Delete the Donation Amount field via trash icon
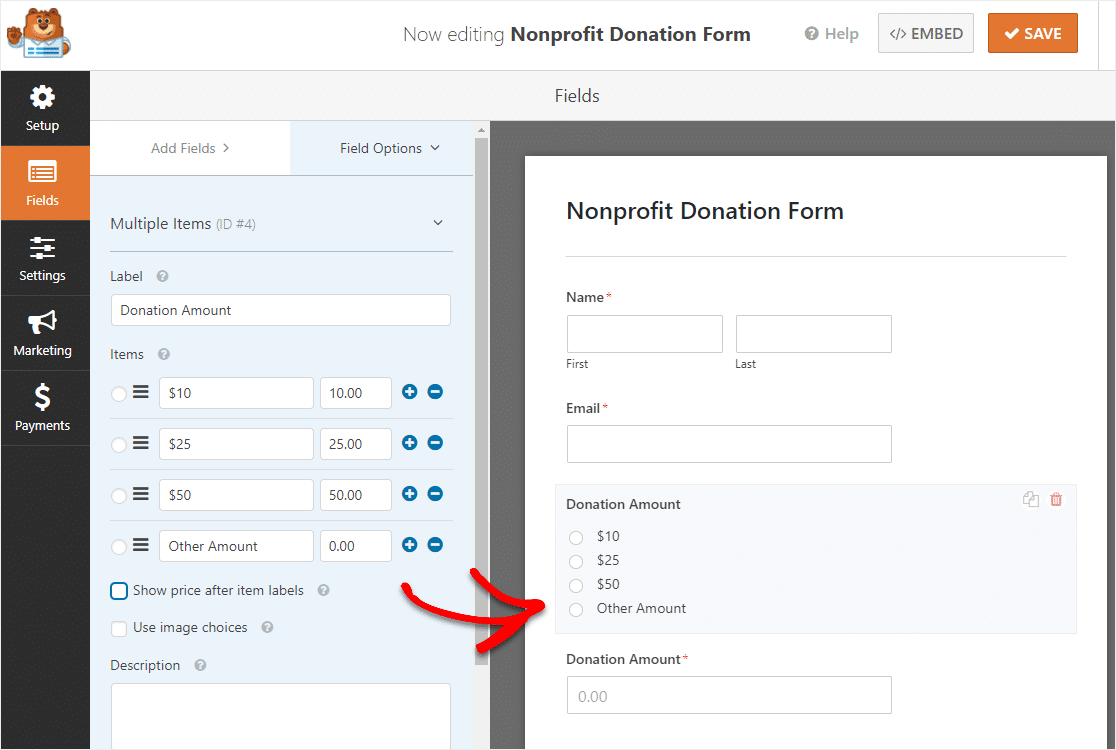Viewport: 1116px width, 750px height. click(1056, 500)
